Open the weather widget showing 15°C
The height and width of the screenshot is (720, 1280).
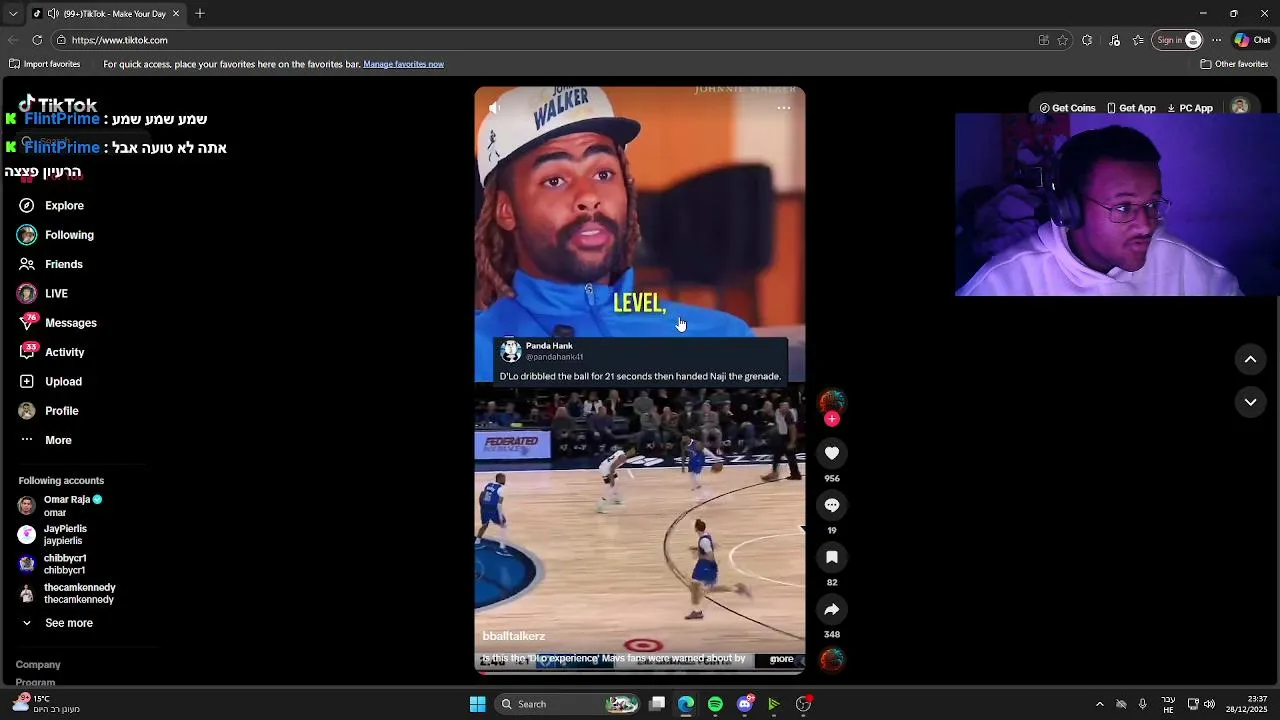(x=46, y=704)
